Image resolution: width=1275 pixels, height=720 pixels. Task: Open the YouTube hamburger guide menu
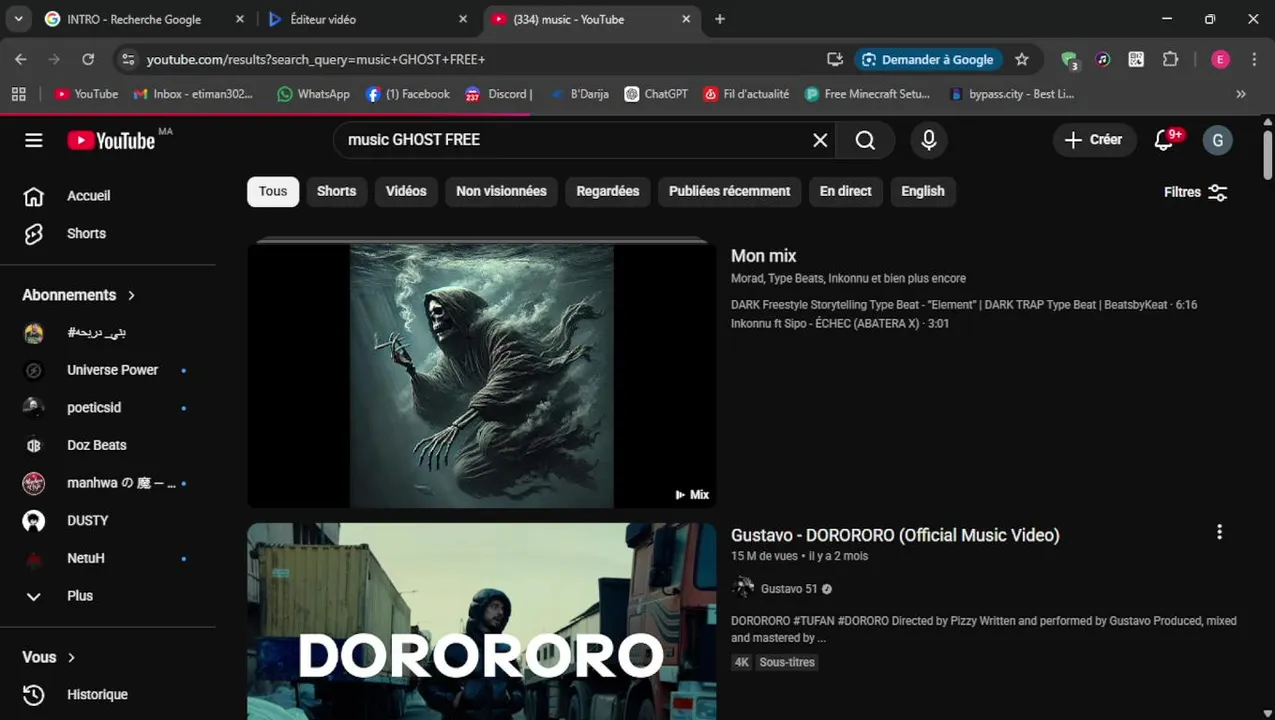[34, 140]
